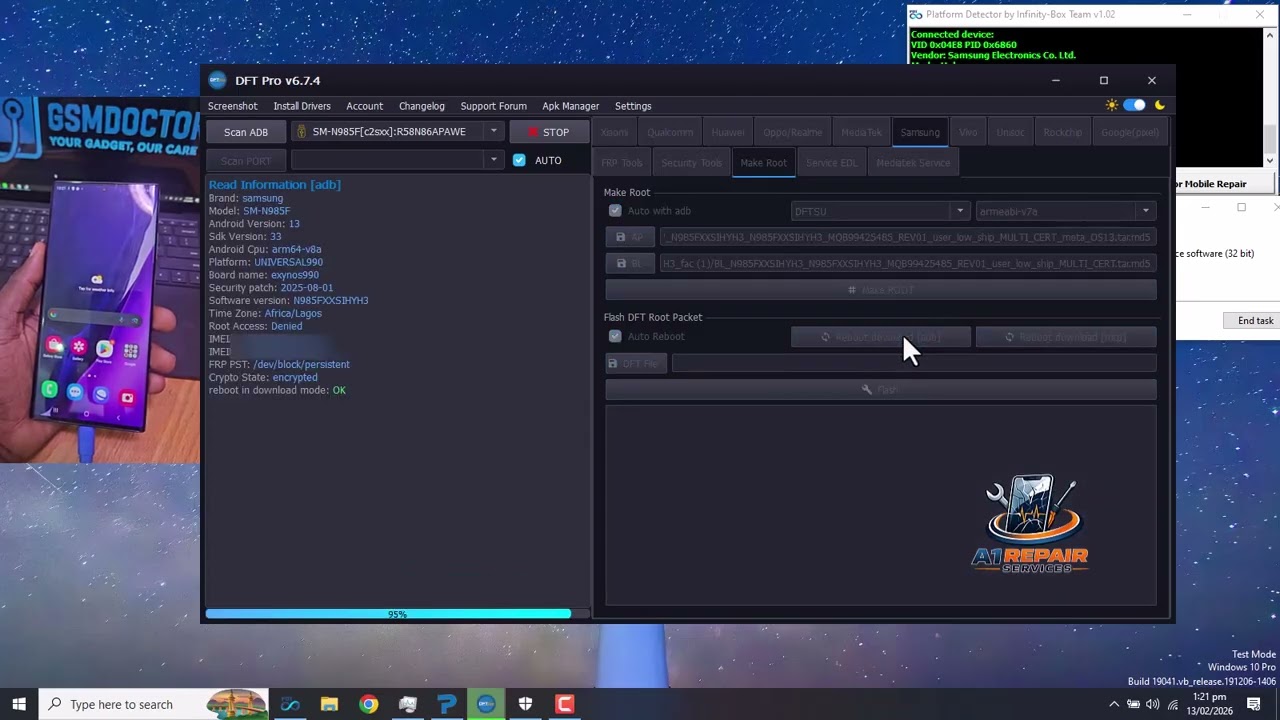The height and width of the screenshot is (720, 1280).
Task: Toggle the Auto Reboot checkbox
Action: click(x=615, y=337)
